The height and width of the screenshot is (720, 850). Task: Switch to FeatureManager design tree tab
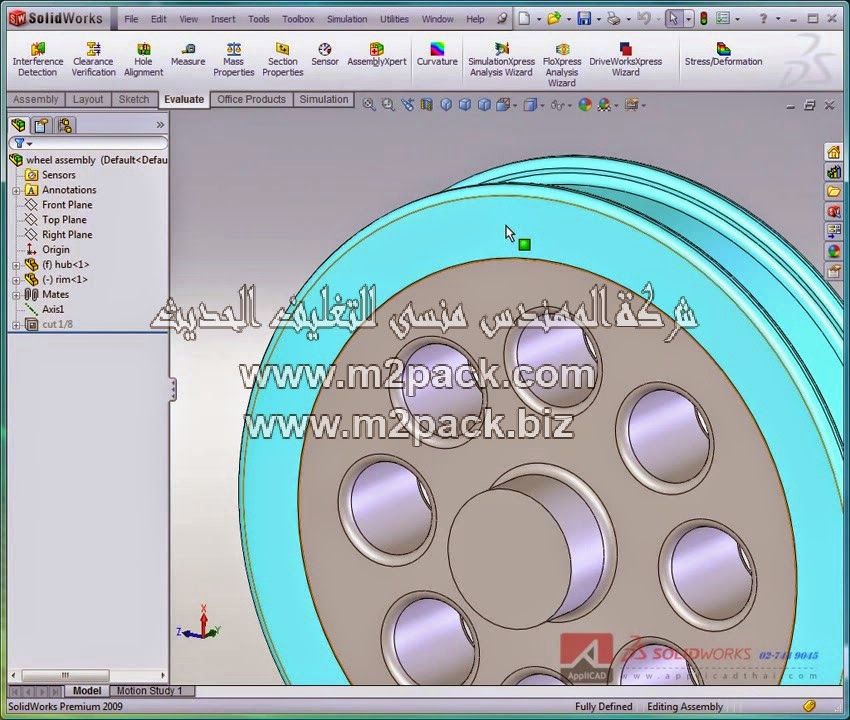click(18, 125)
